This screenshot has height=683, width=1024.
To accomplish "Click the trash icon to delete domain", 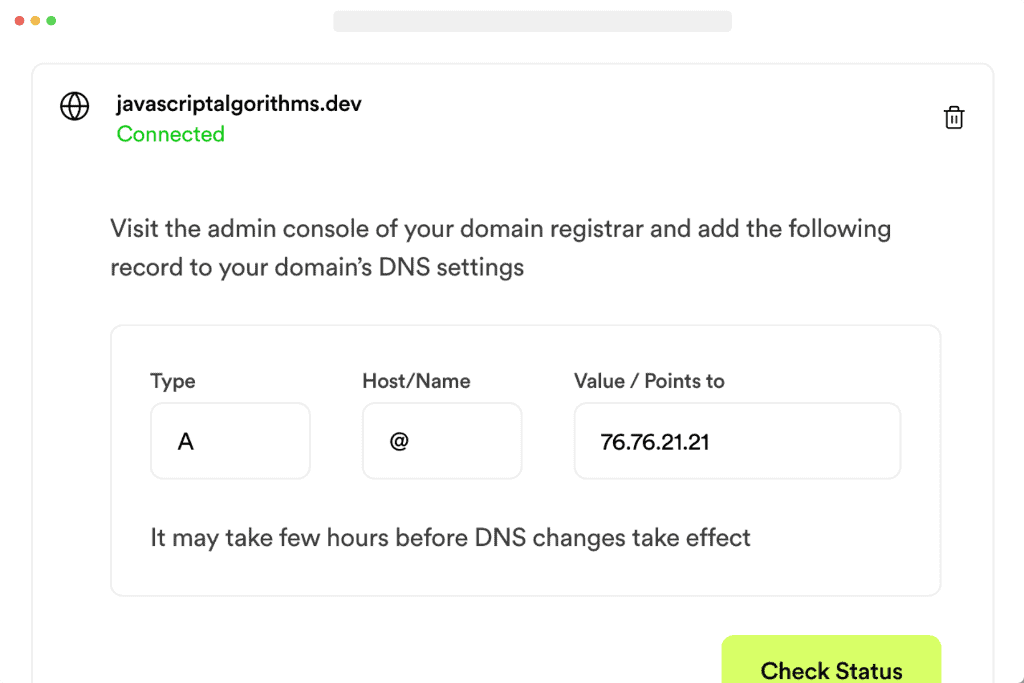I will point(954,117).
